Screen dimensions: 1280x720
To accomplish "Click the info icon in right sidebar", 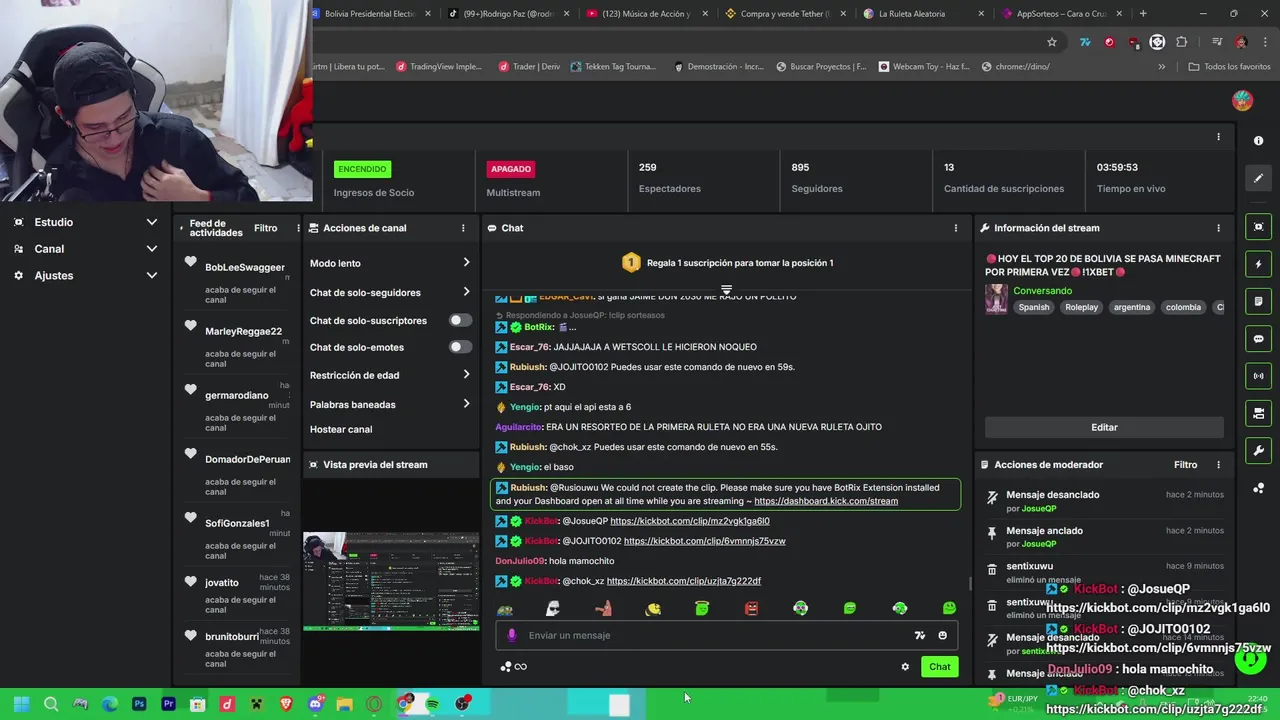I will pos(1259,141).
